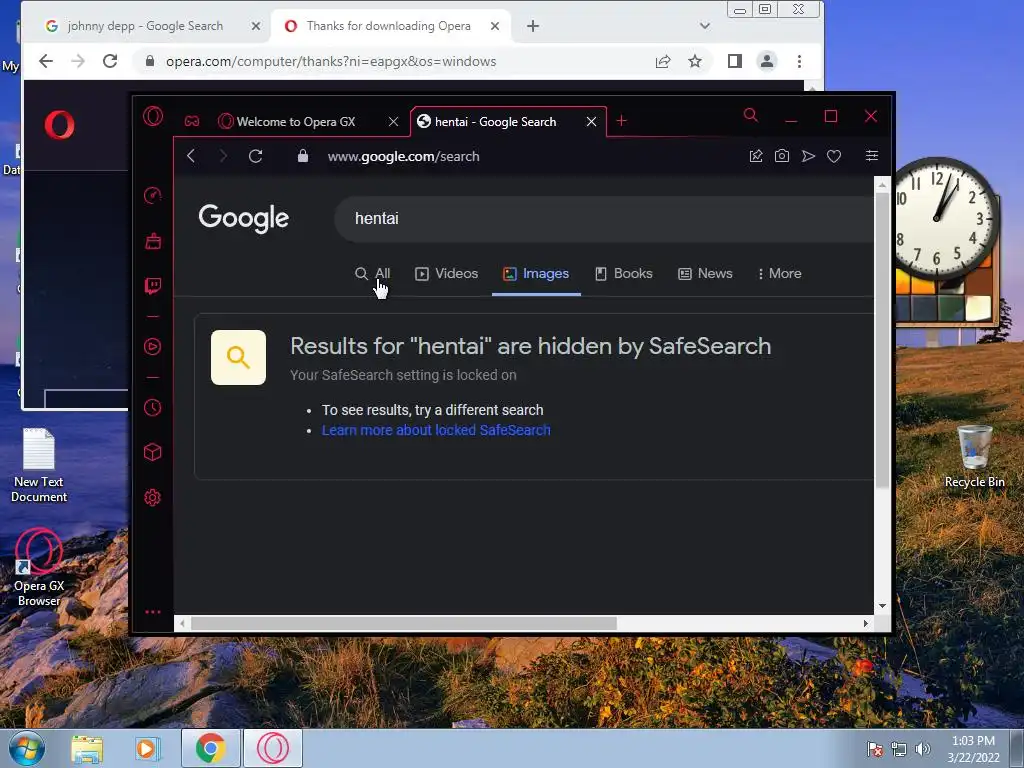Image resolution: width=1024 pixels, height=768 pixels.
Task: Switch to the Videos results tab
Action: [x=447, y=274]
